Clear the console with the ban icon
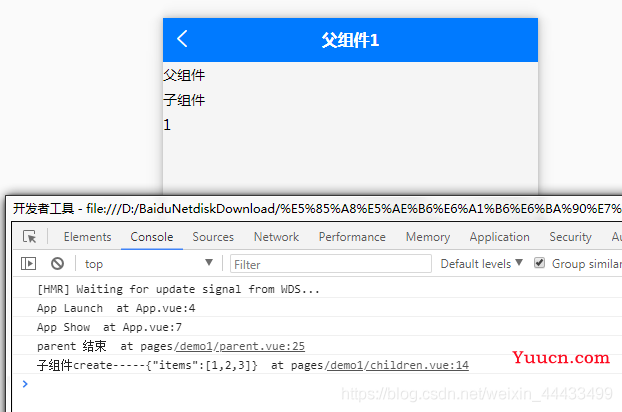 click(58, 263)
